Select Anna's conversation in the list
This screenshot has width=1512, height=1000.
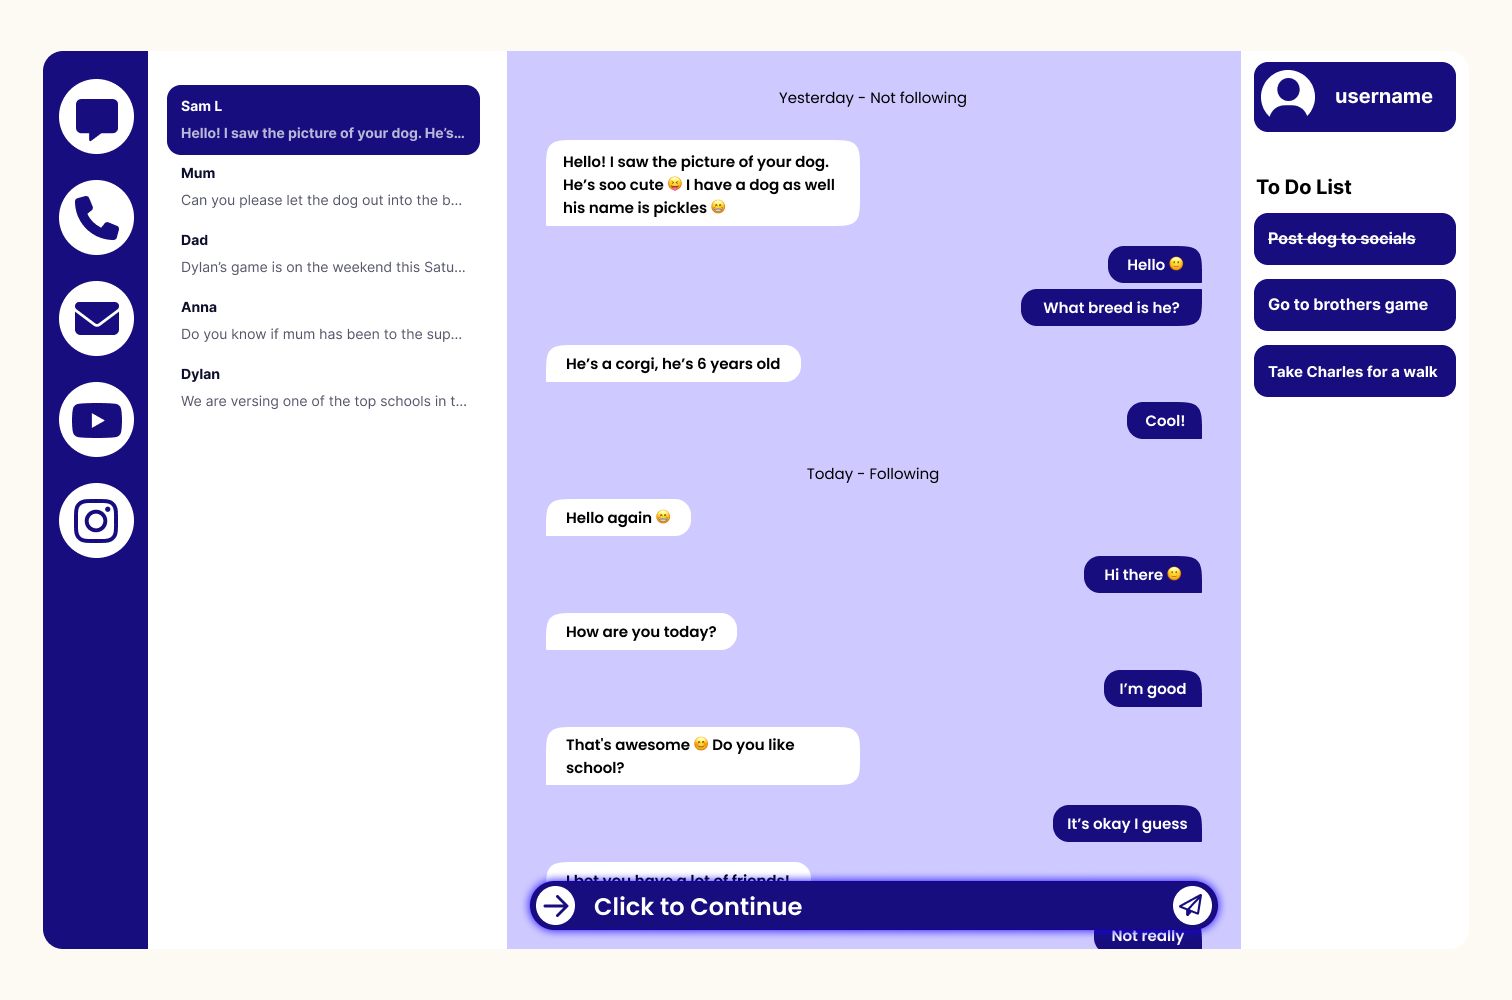coord(323,321)
